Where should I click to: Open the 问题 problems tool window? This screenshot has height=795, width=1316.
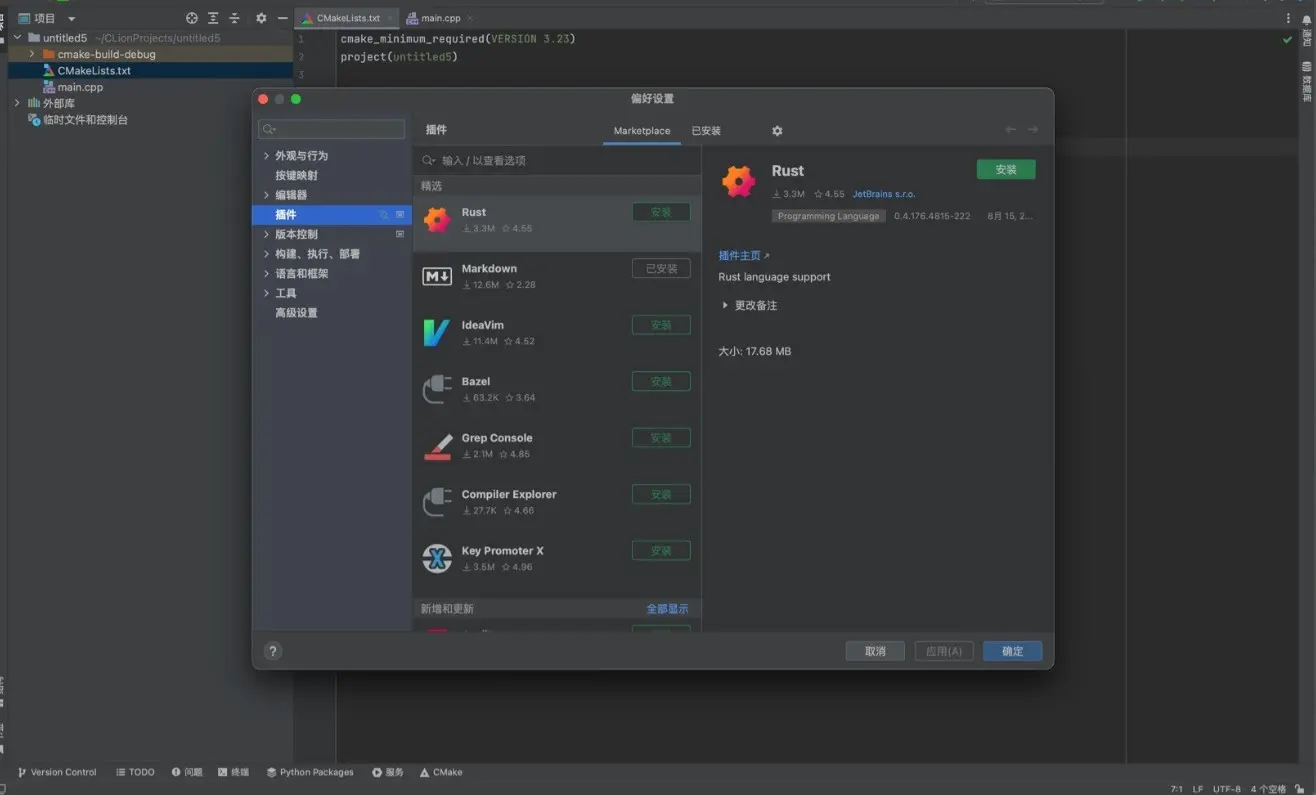pyautogui.click(x=187, y=772)
